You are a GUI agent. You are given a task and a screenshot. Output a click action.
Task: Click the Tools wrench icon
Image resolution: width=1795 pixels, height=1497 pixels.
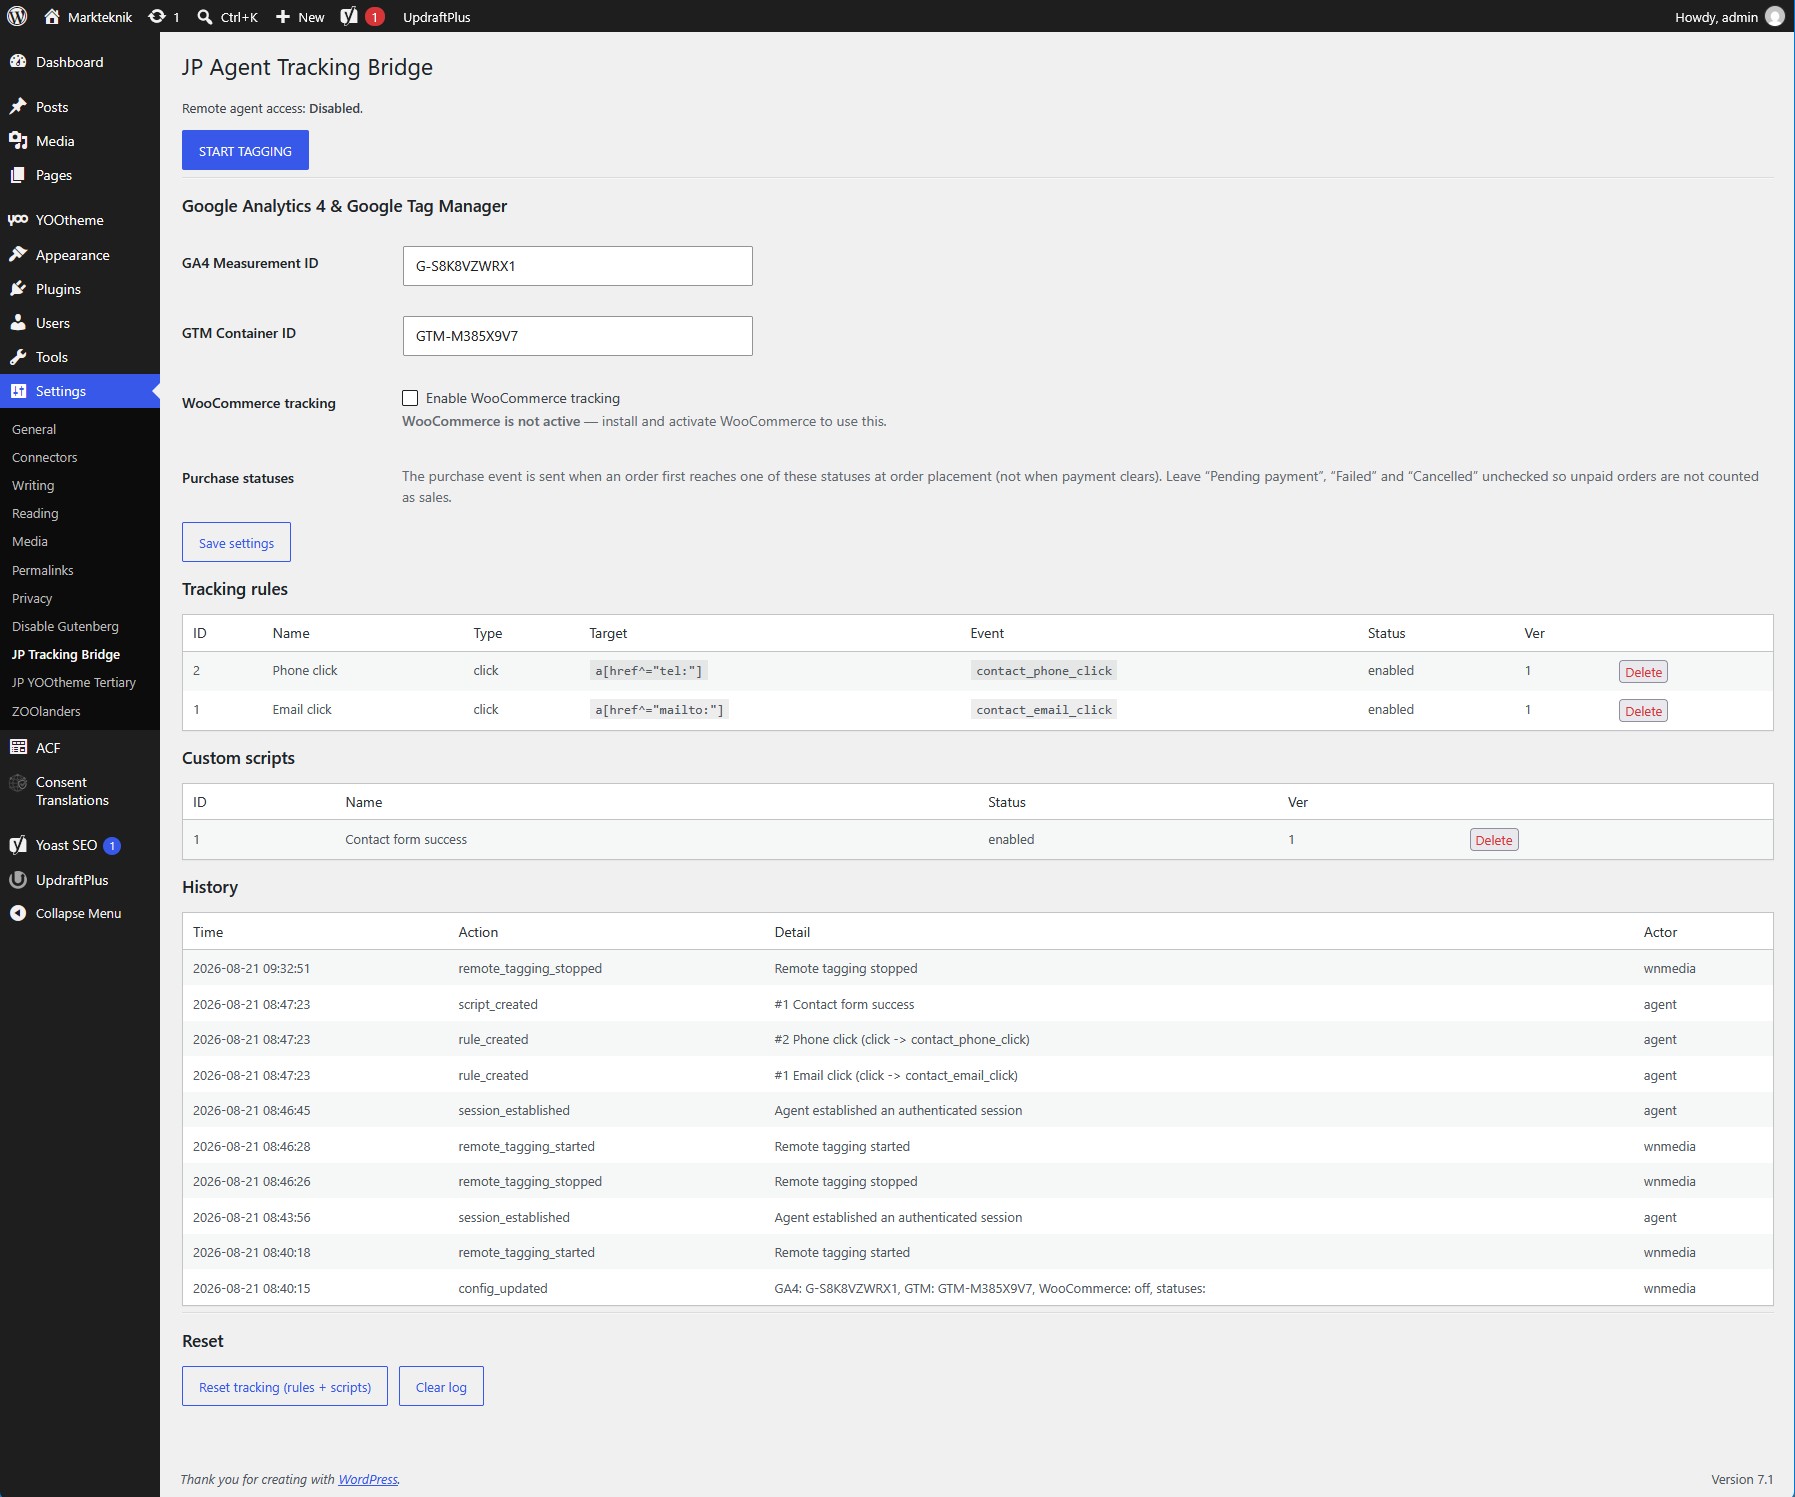(18, 357)
